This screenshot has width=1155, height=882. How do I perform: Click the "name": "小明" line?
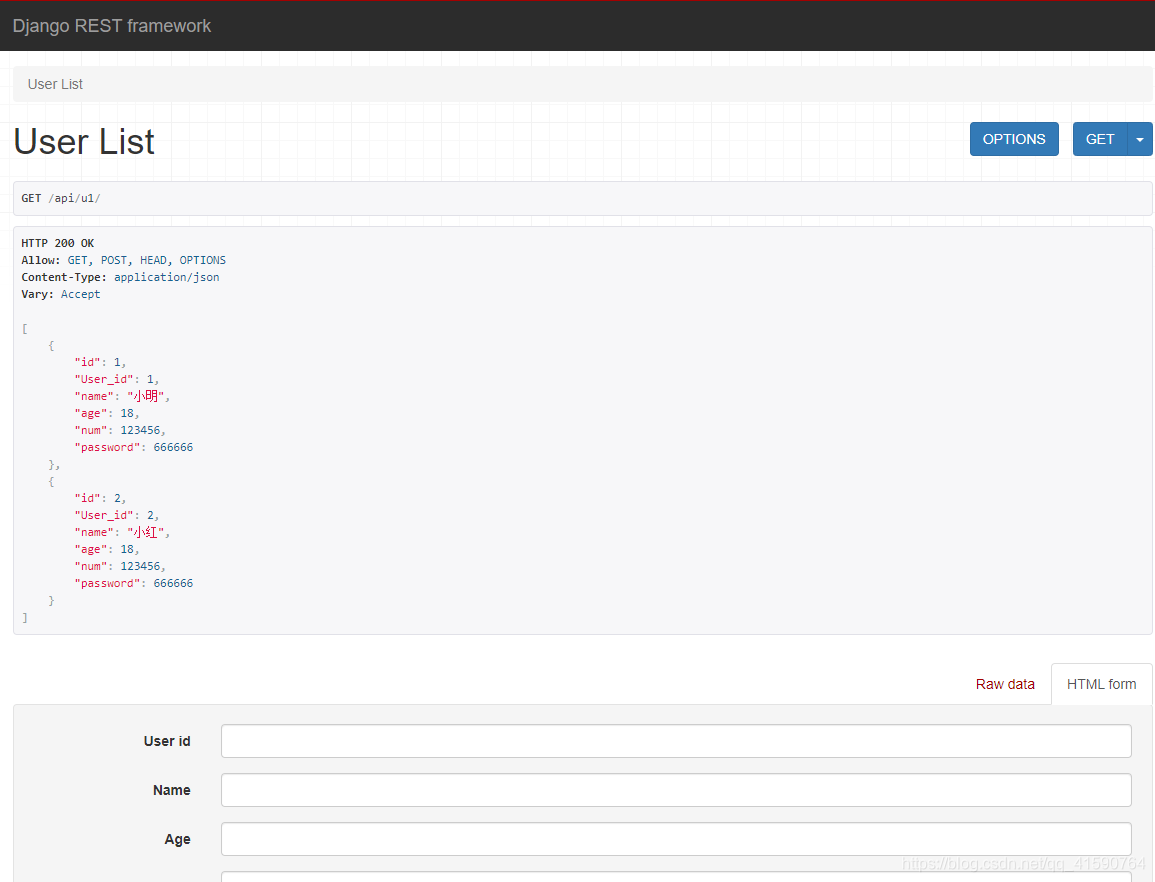pos(122,396)
